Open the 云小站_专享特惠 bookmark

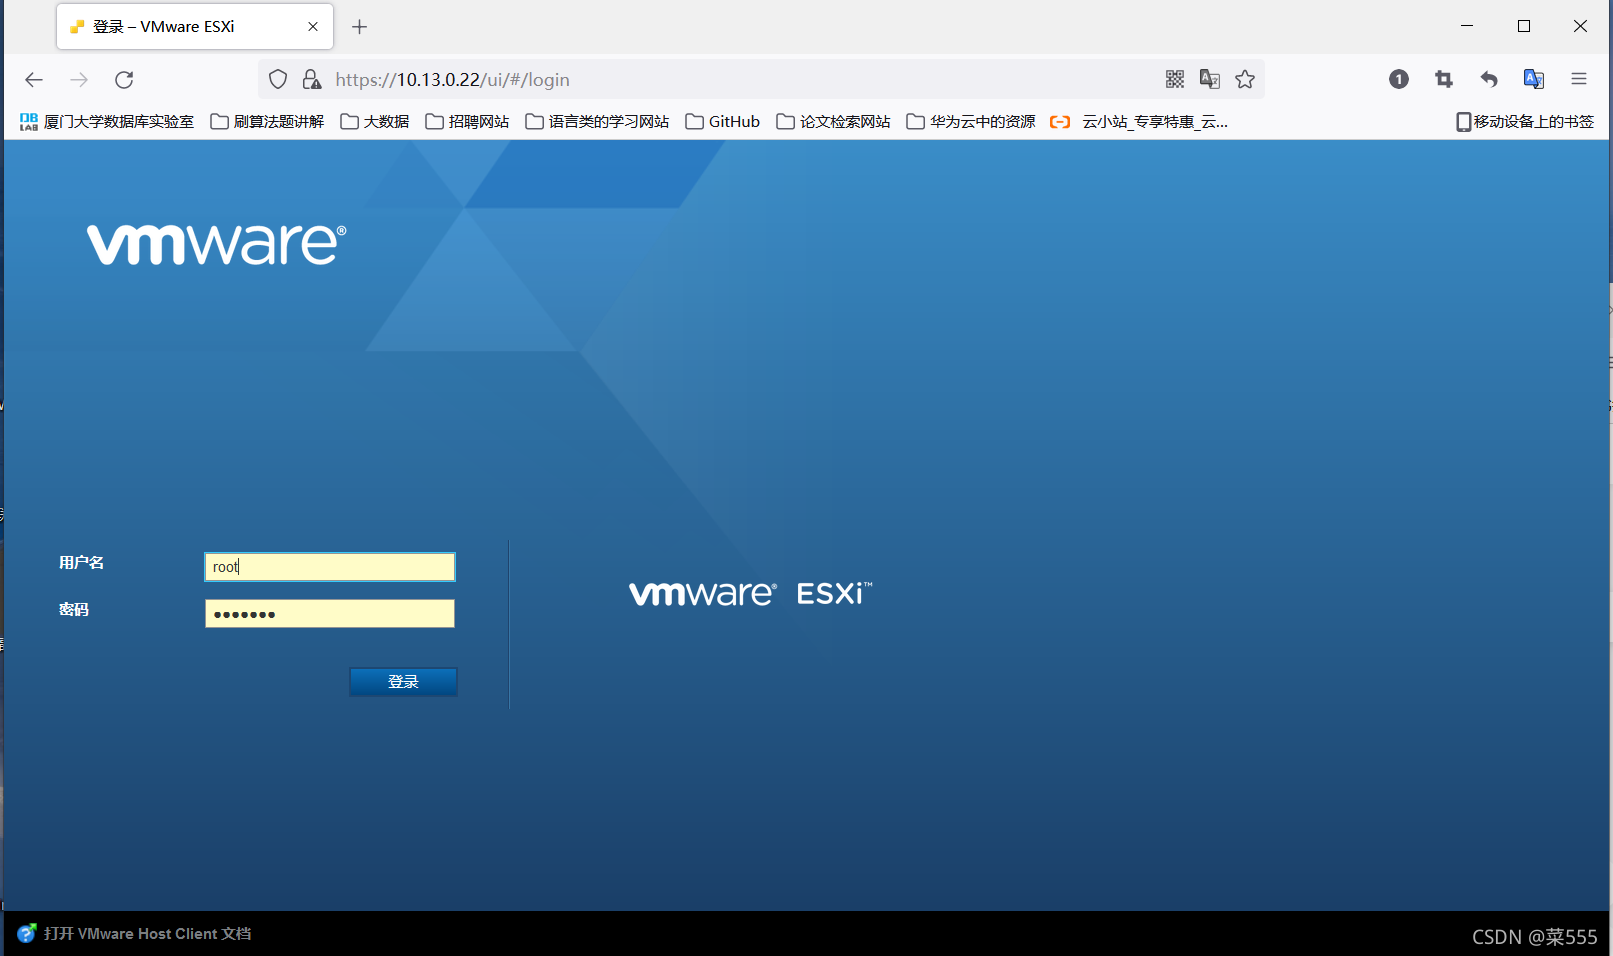pyautogui.click(x=1139, y=122)
